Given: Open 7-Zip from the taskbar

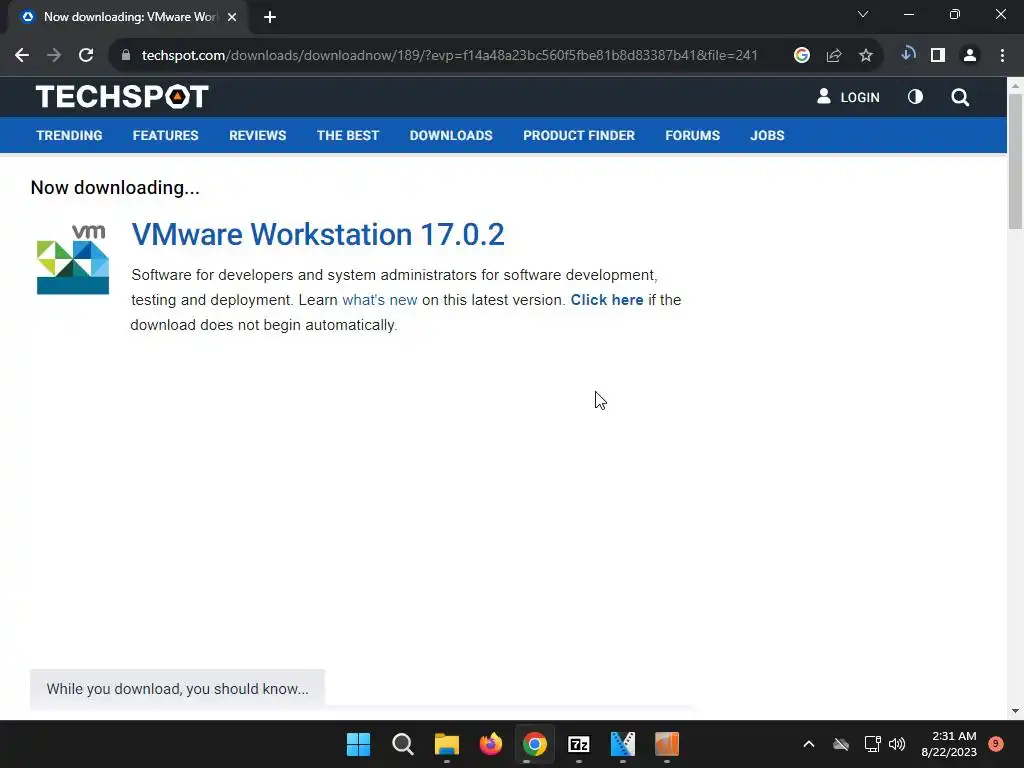Looking at the screenshot, I should [579, 744].
